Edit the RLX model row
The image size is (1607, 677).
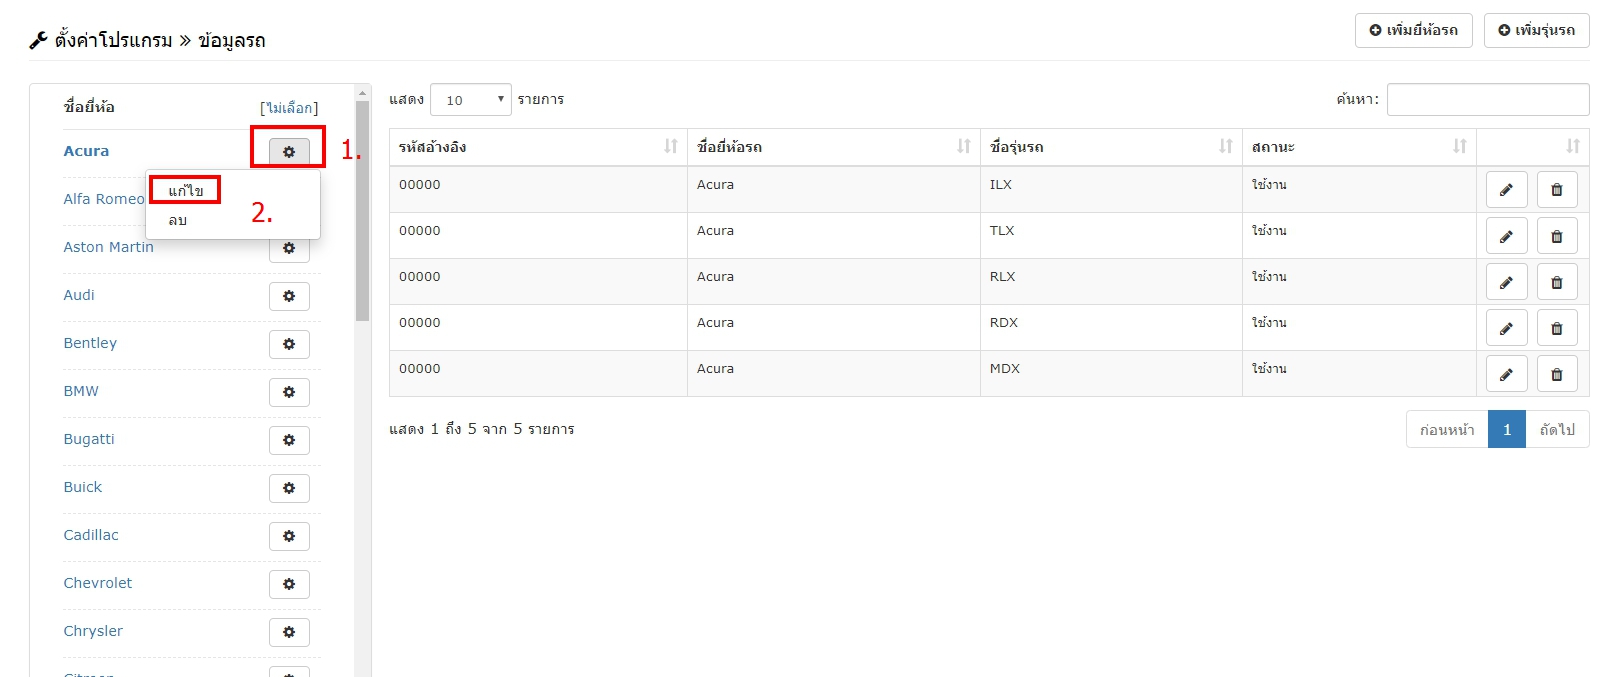coord(1506,282)
